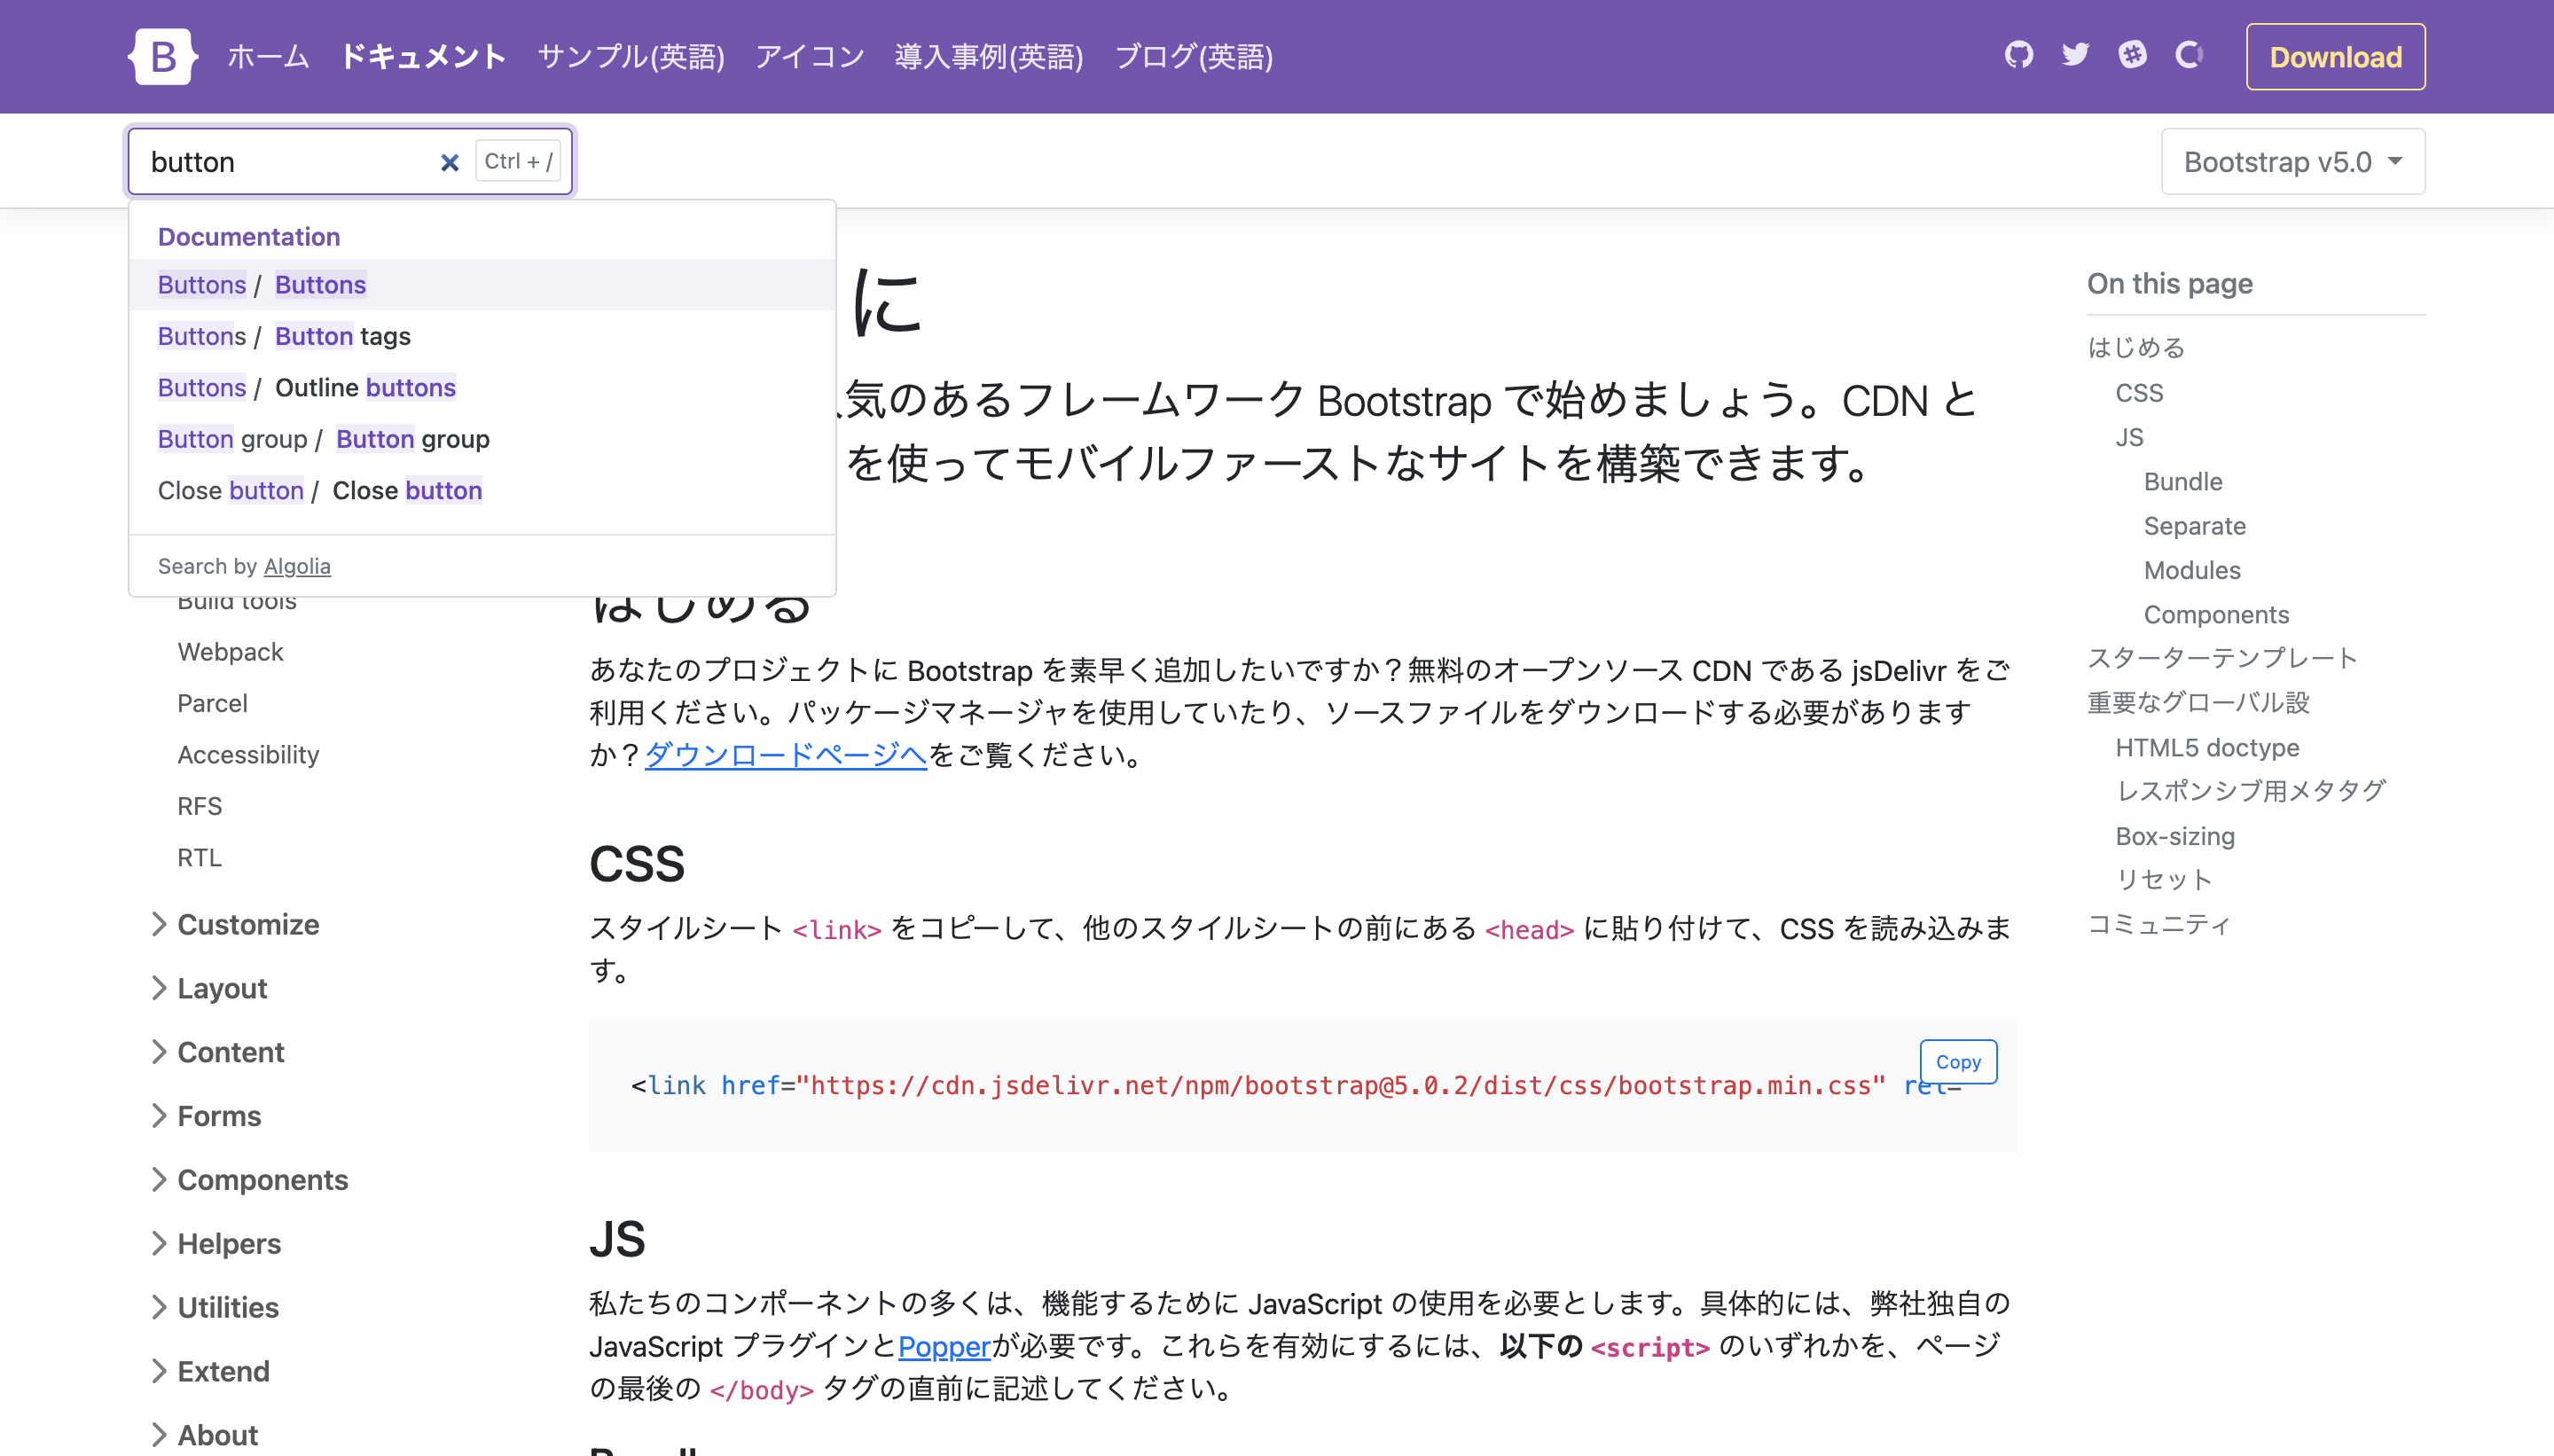The width and height of the screenshot is (2554, 1456).
Task: Expand the Customize sidebar section
Action: click(236, 924)
